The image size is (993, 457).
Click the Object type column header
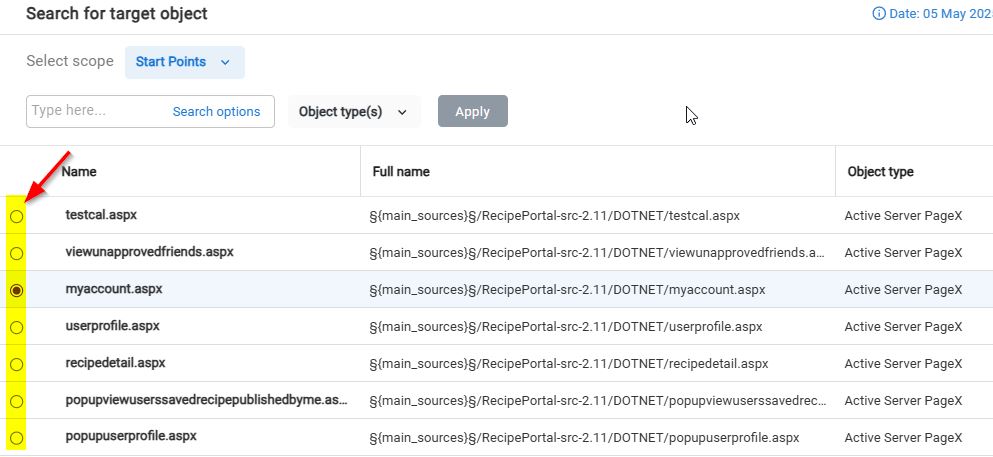pos(880,171)
